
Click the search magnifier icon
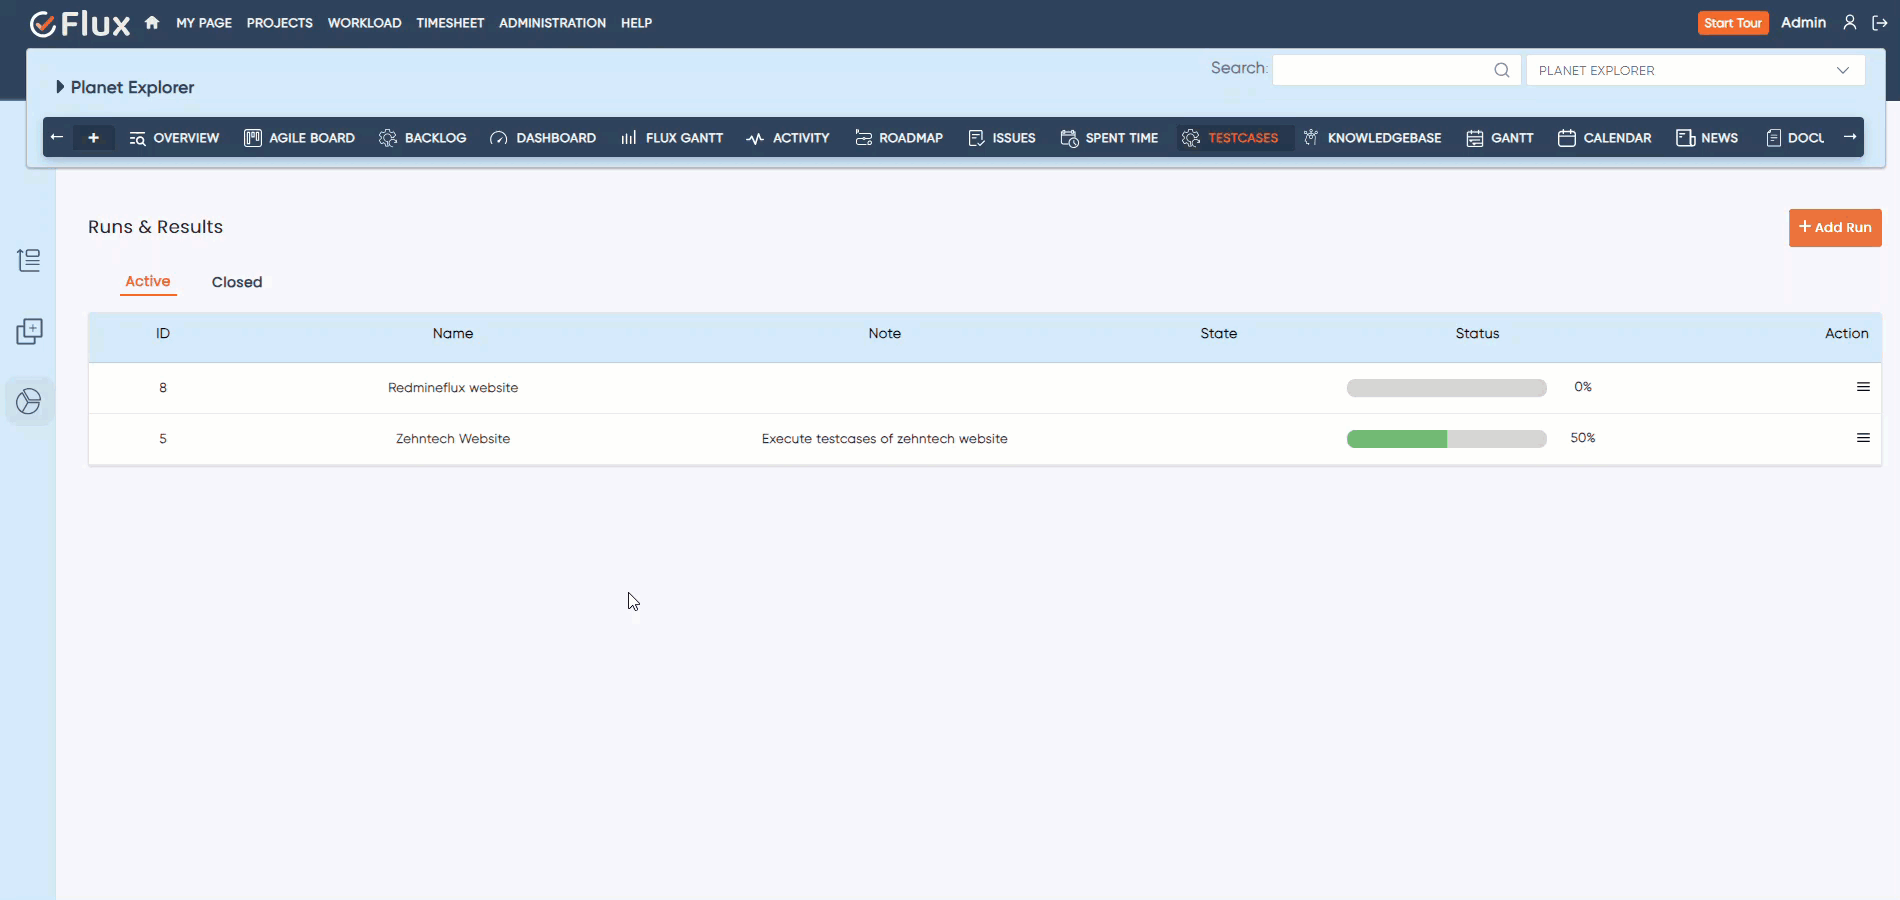[1501, 70]
